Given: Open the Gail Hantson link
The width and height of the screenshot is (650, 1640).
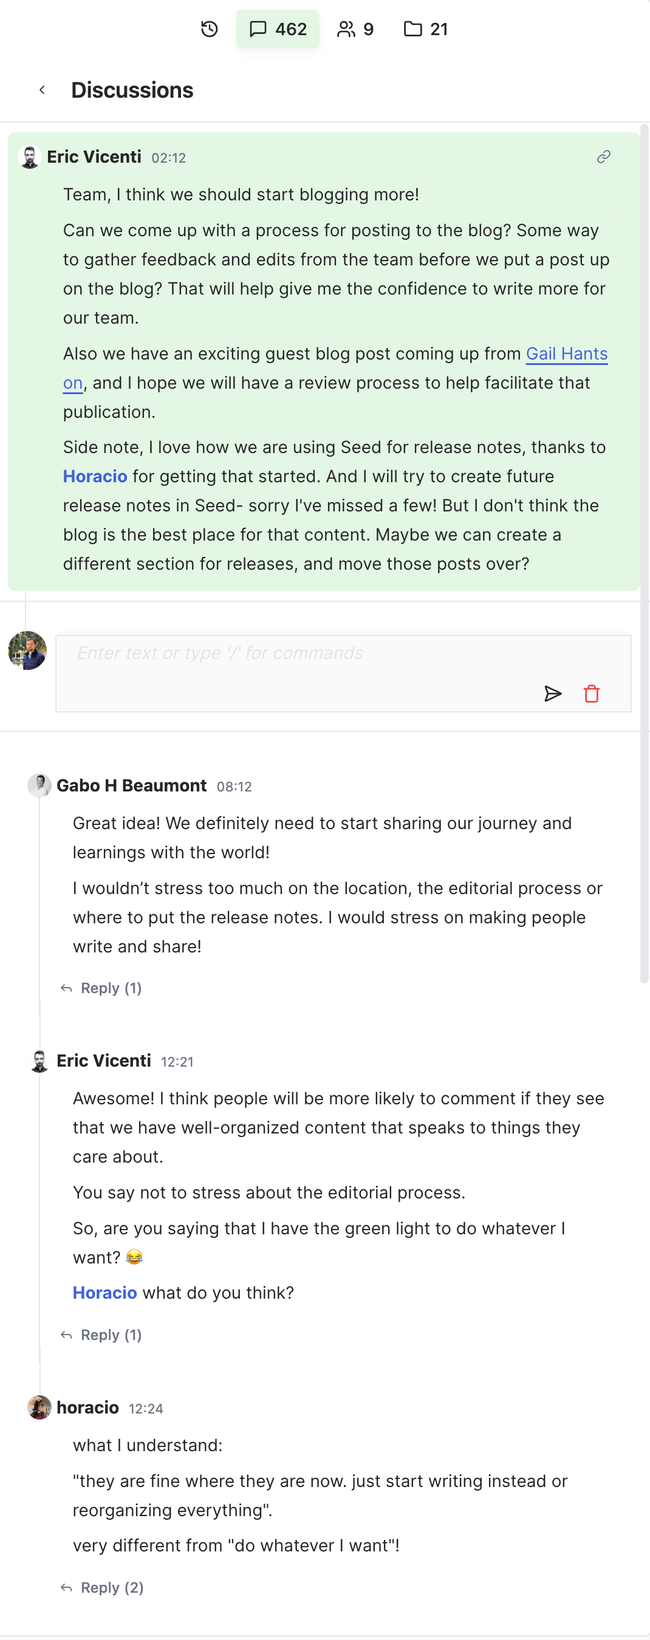Looking at the screenshot, I should click(x=566, y=354).
